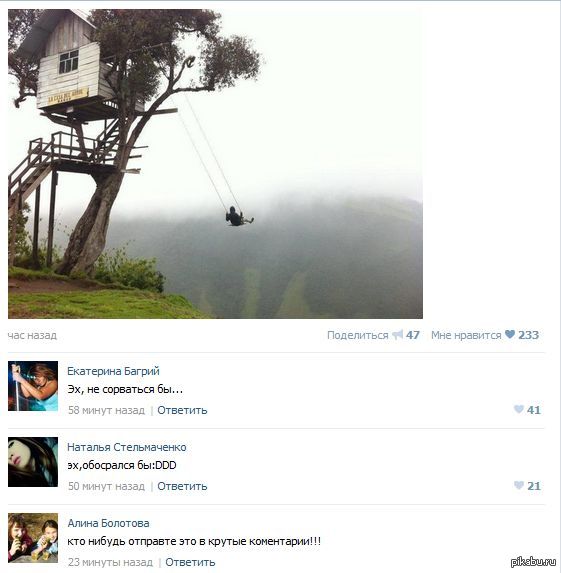561x573 pixels.
Task: Click the час назад post timestamp
Action: point(32,335)
